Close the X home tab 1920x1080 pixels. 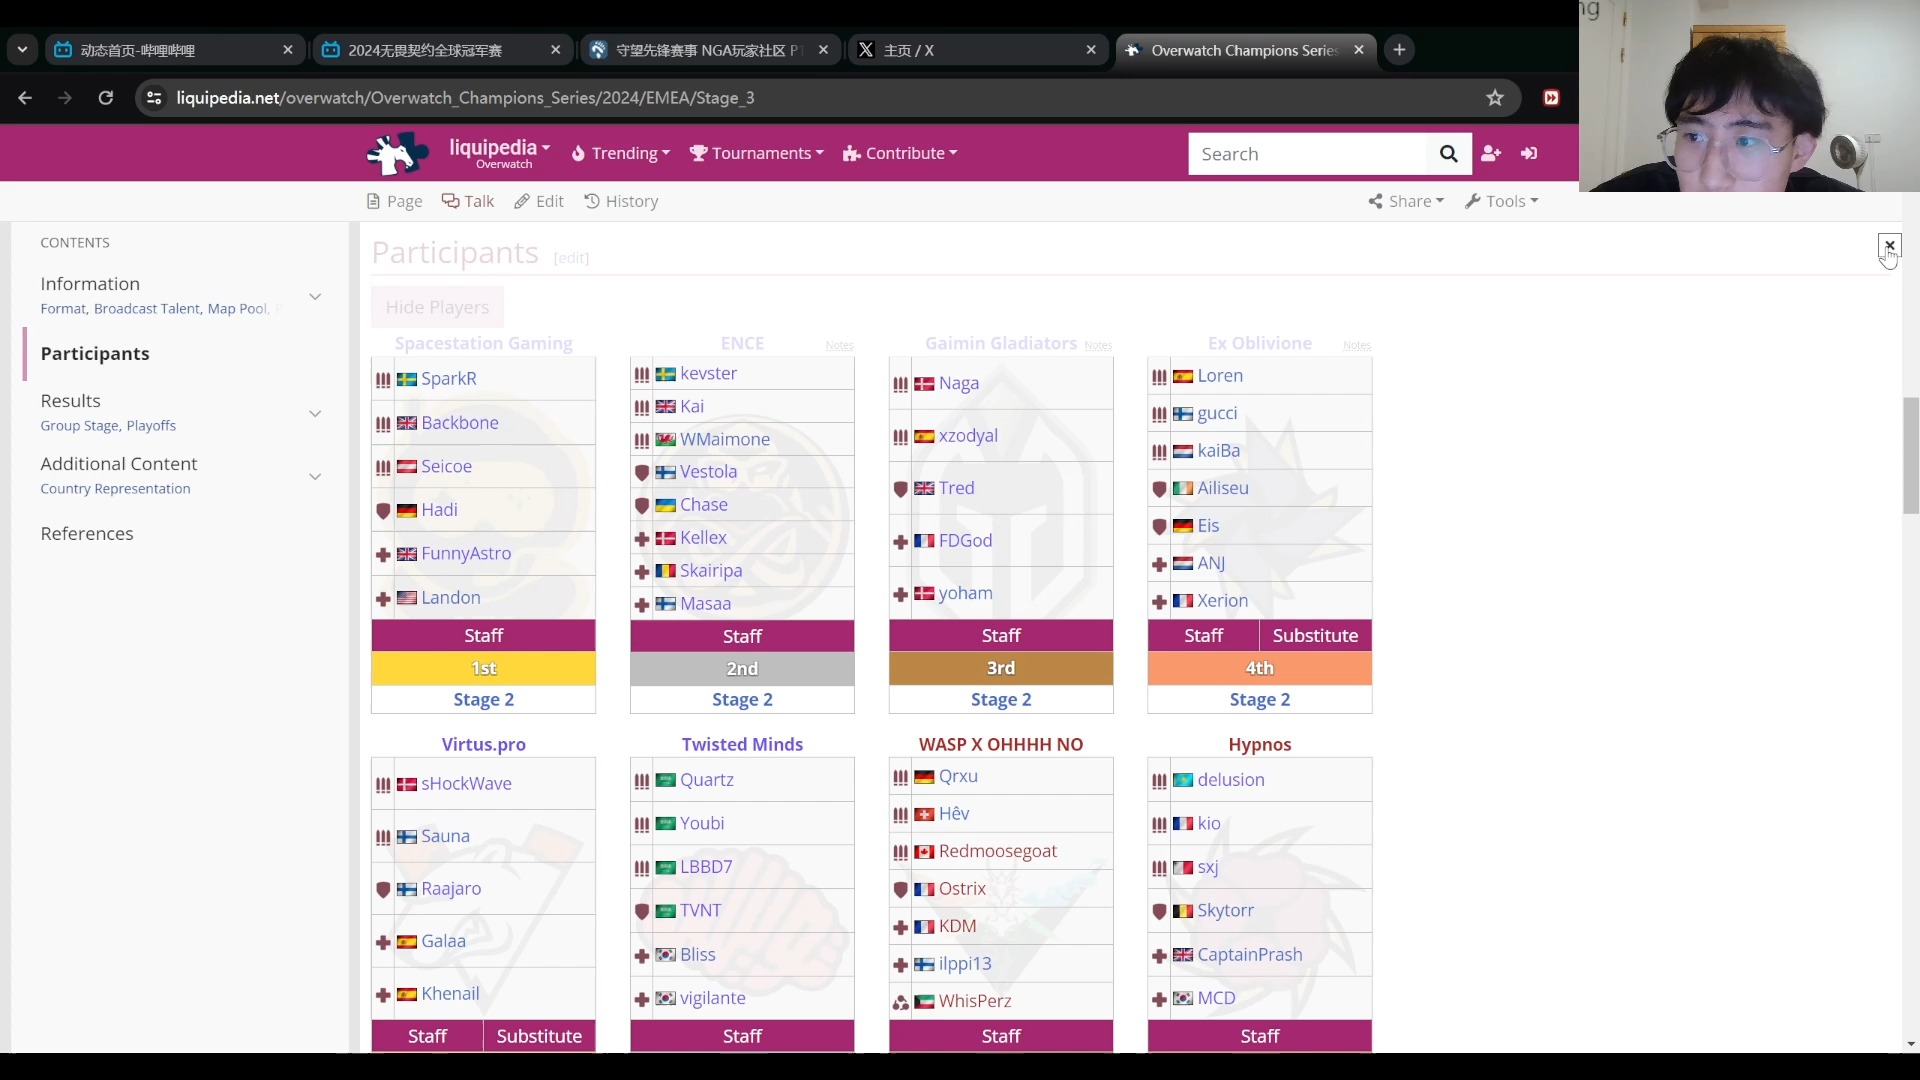pyautogui.click(x=1091, y=50)
